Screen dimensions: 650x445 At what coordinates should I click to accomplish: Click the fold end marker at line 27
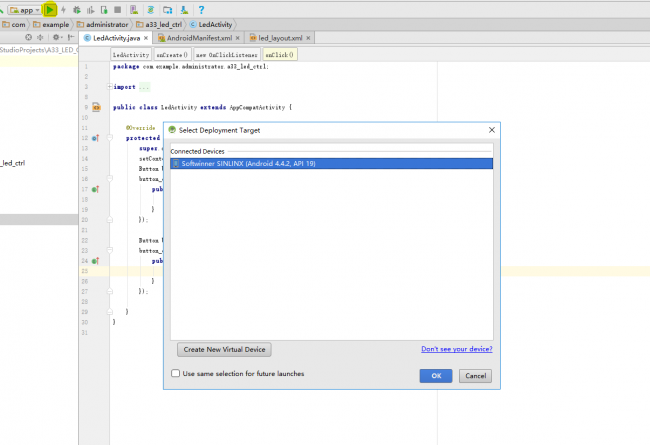pyautogui.click(x=110, y=291)
